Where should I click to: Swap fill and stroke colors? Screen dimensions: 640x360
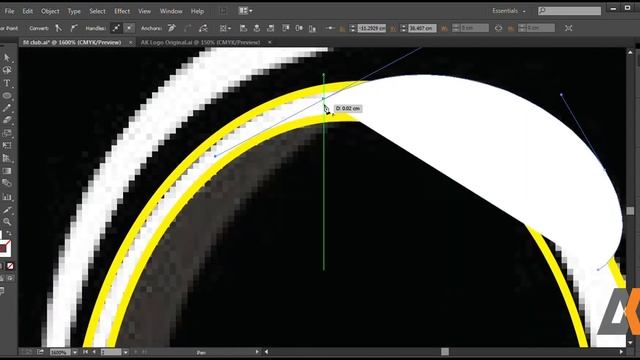click(x=9, y=233)
